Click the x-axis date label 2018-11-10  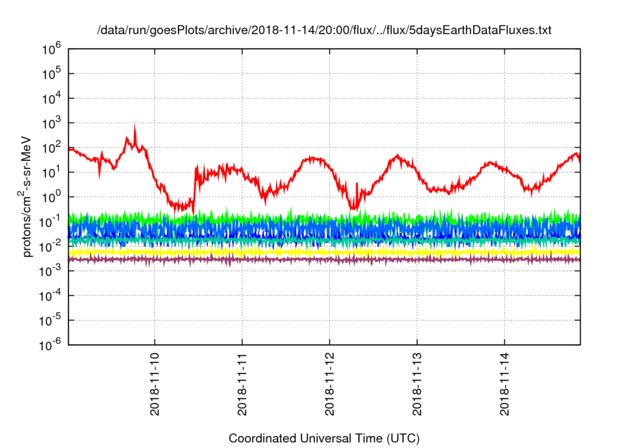point(155,384)
